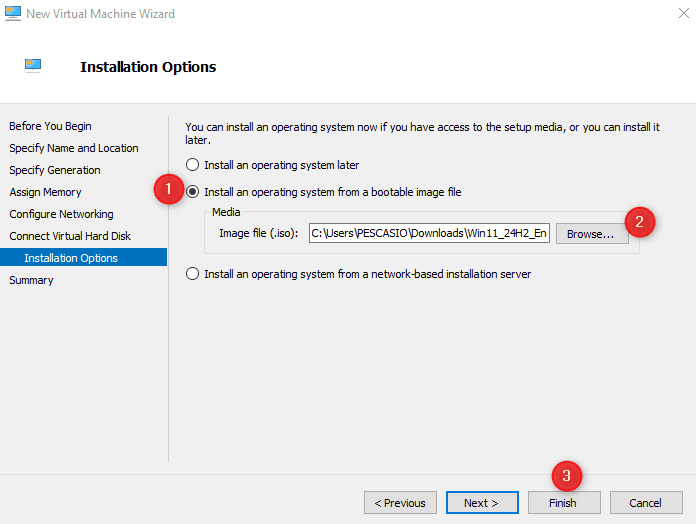
Task: Click the 'Image file (.iso):' label
Action: coord(258,233)
